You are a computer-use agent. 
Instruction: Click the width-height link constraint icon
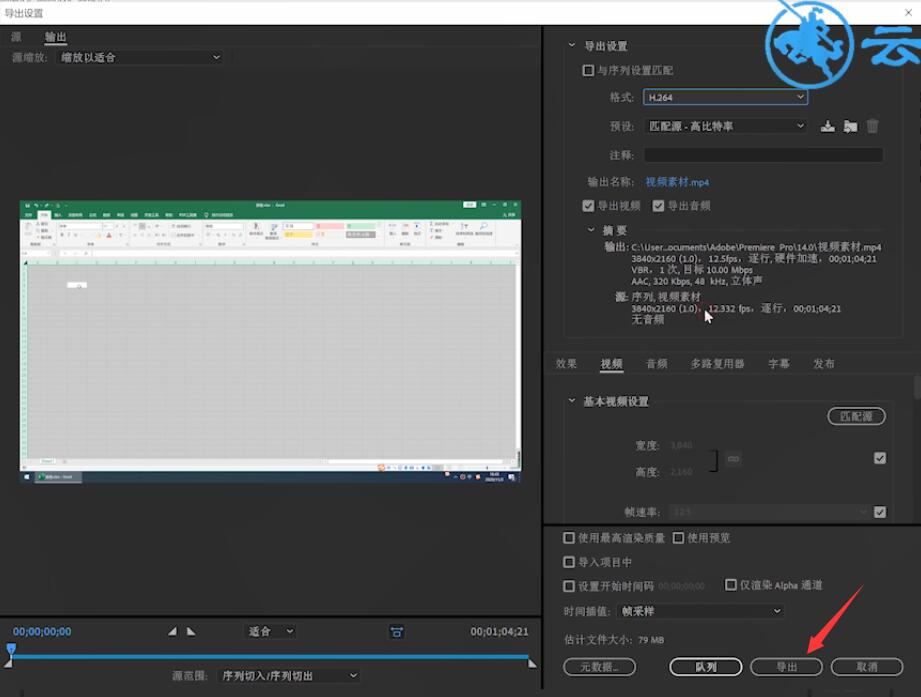point(733,459)
